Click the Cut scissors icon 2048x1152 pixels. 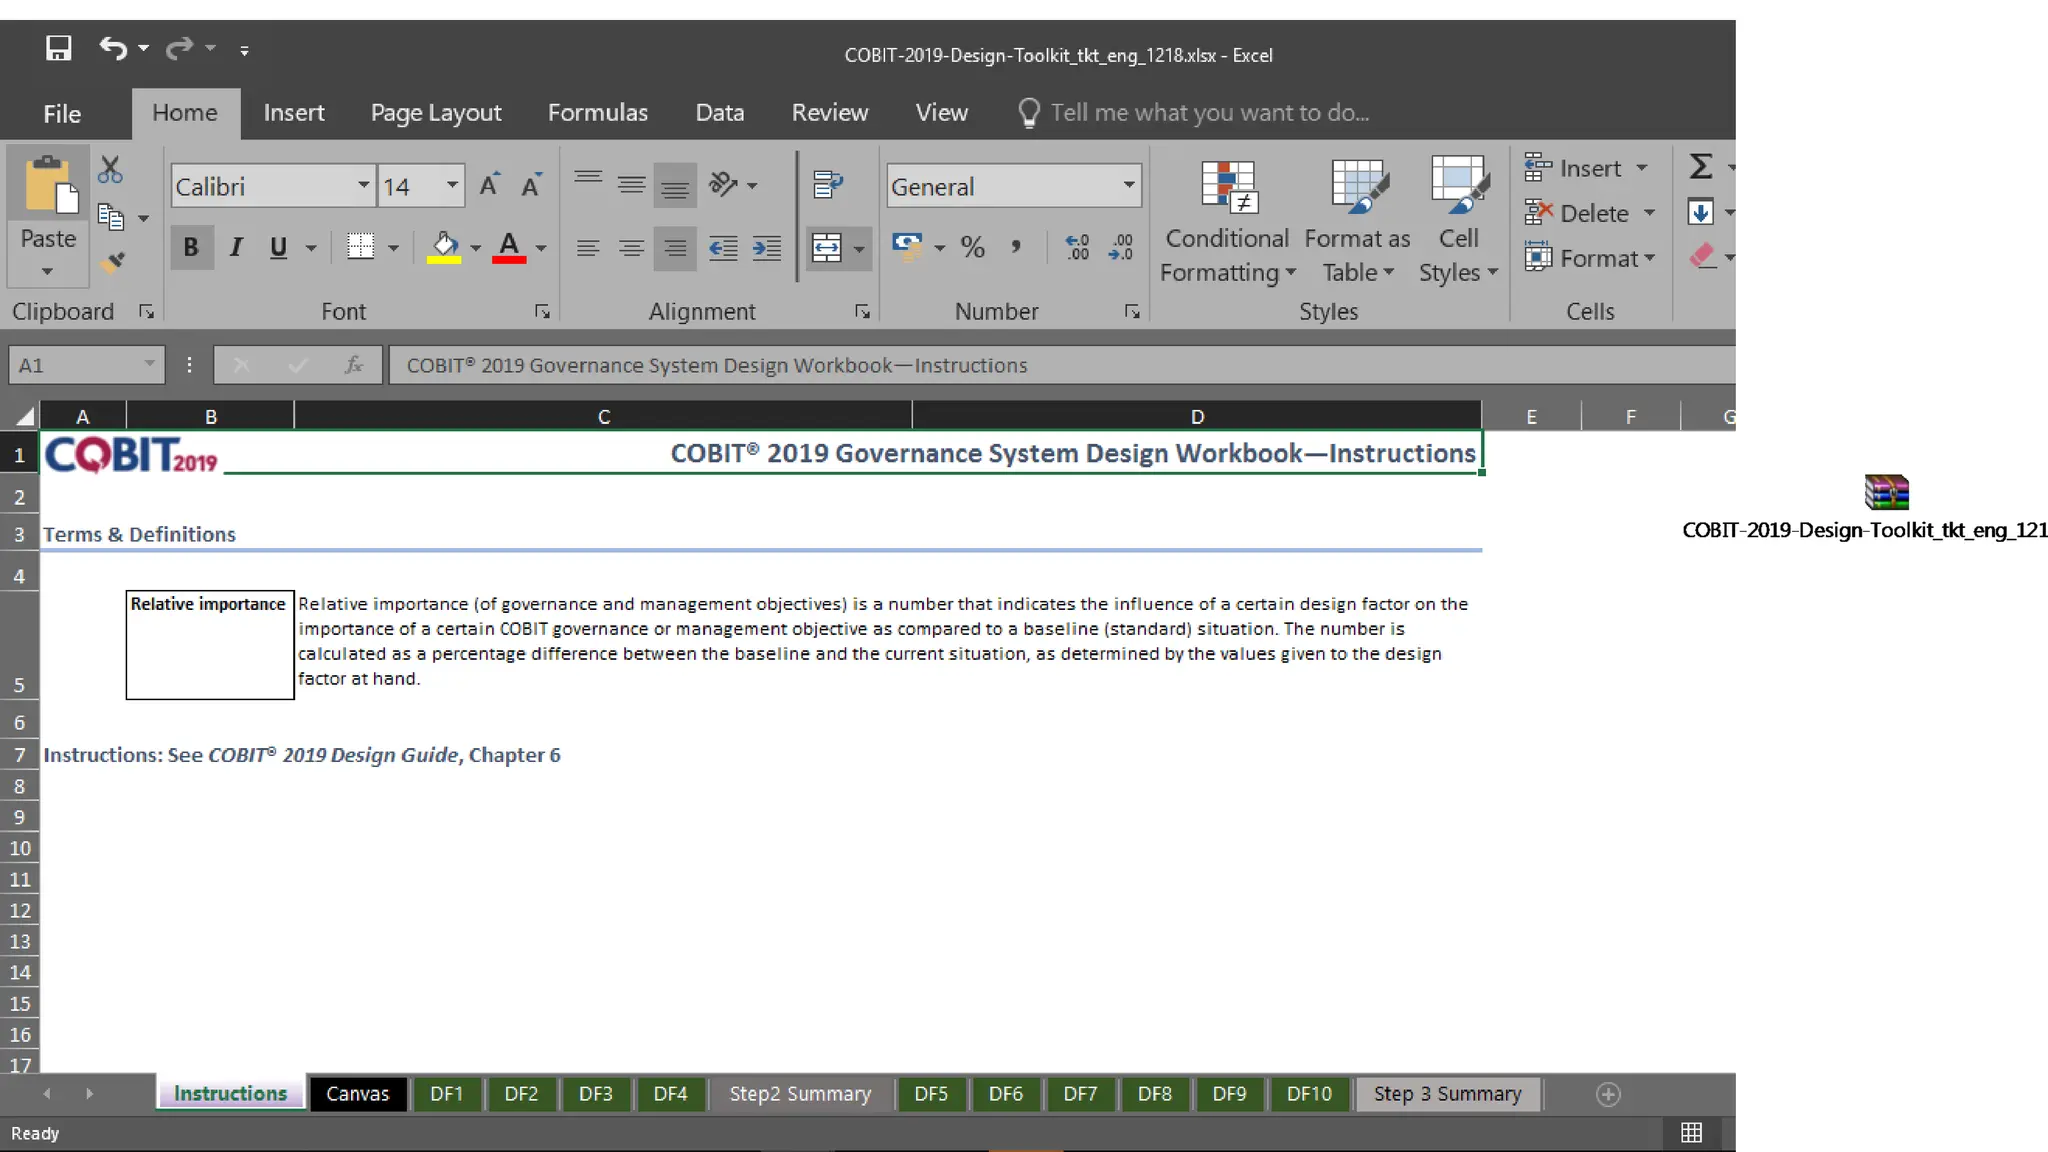tap(110, 170)
